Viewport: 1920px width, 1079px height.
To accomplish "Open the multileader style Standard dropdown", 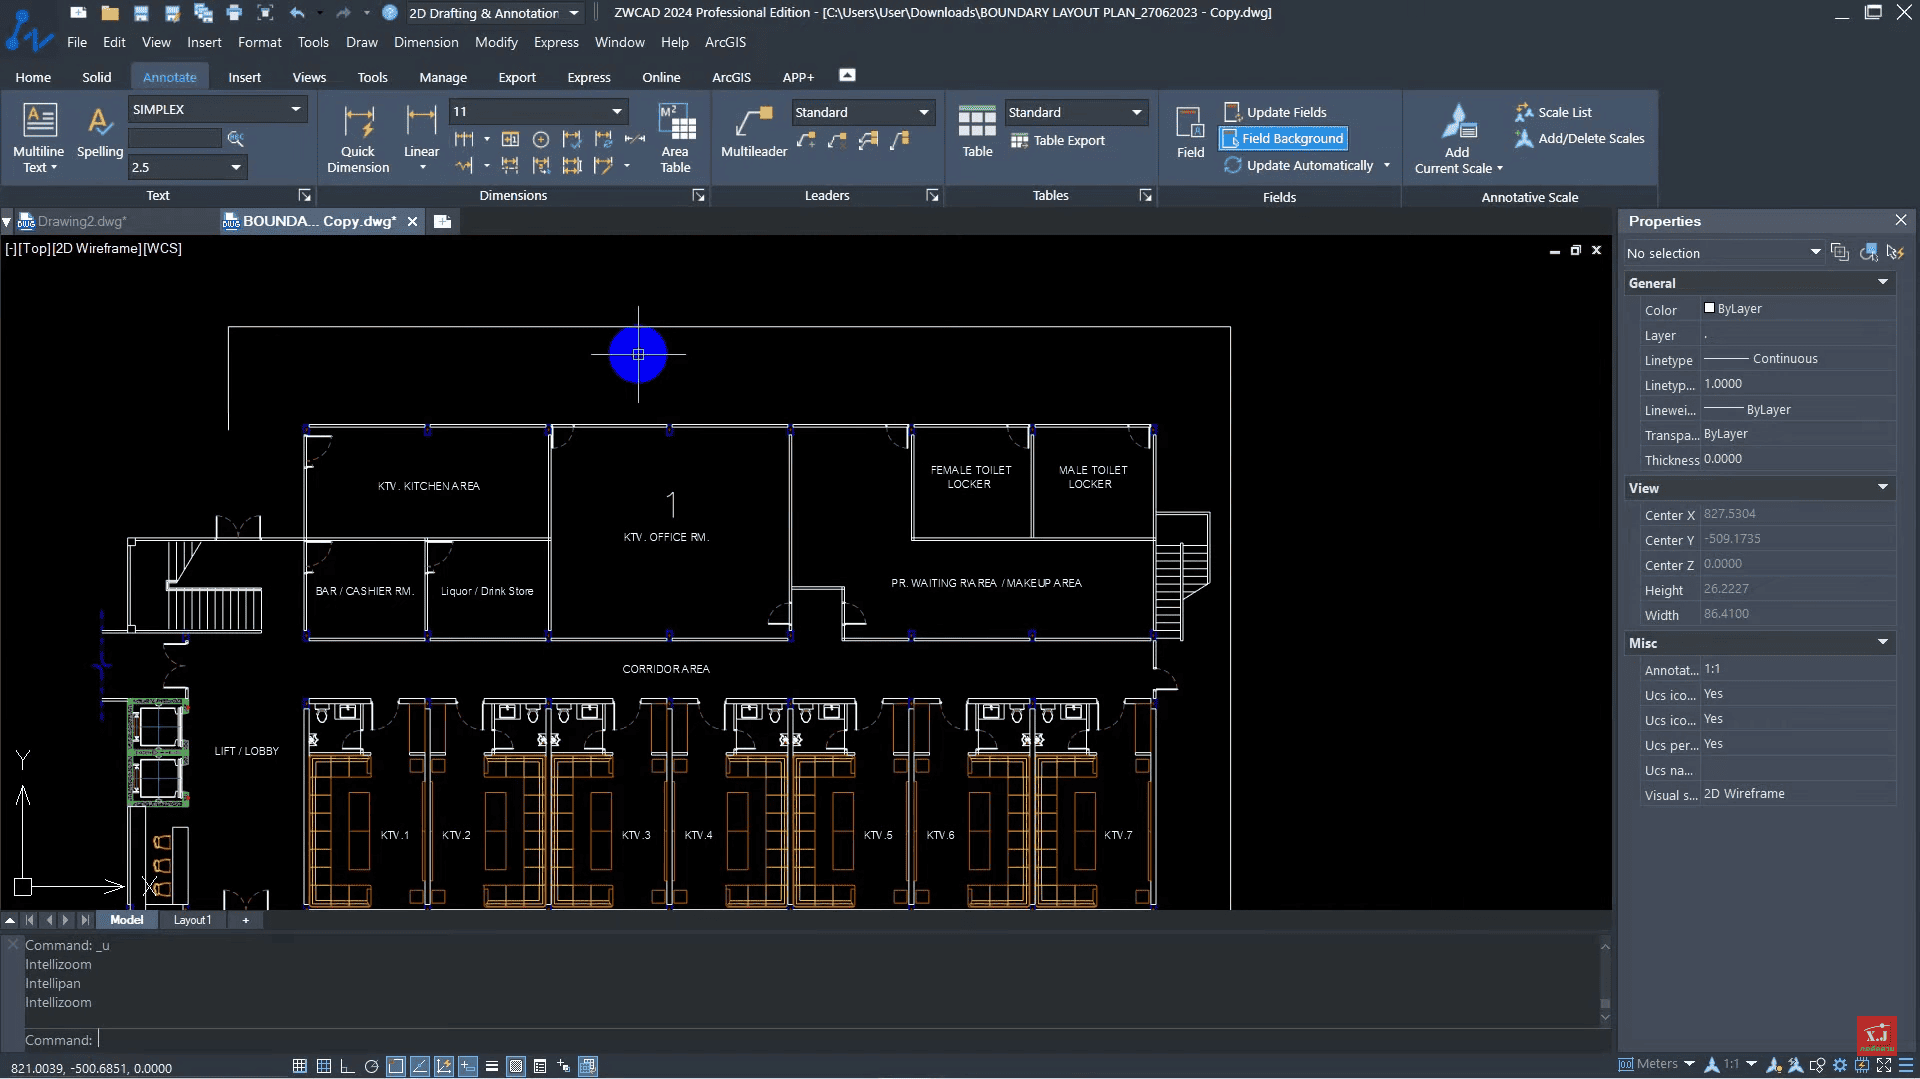I will (924, 112).
